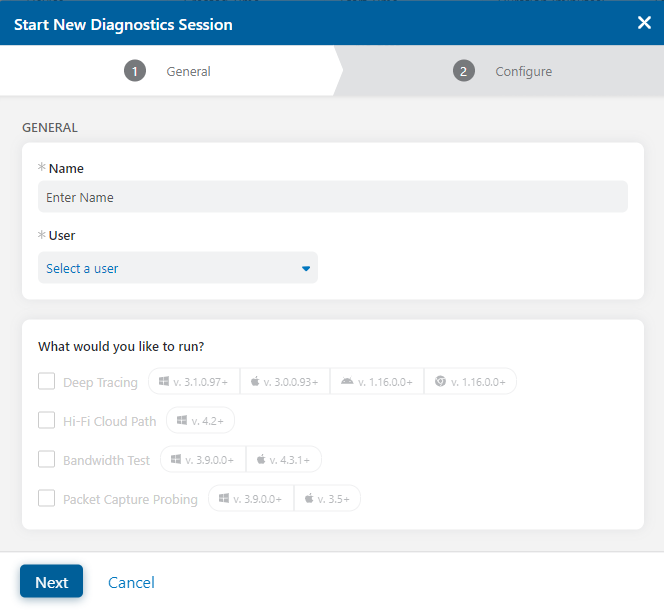
Task: Click the Enter Name input field
Action: (x=332, y=197)
